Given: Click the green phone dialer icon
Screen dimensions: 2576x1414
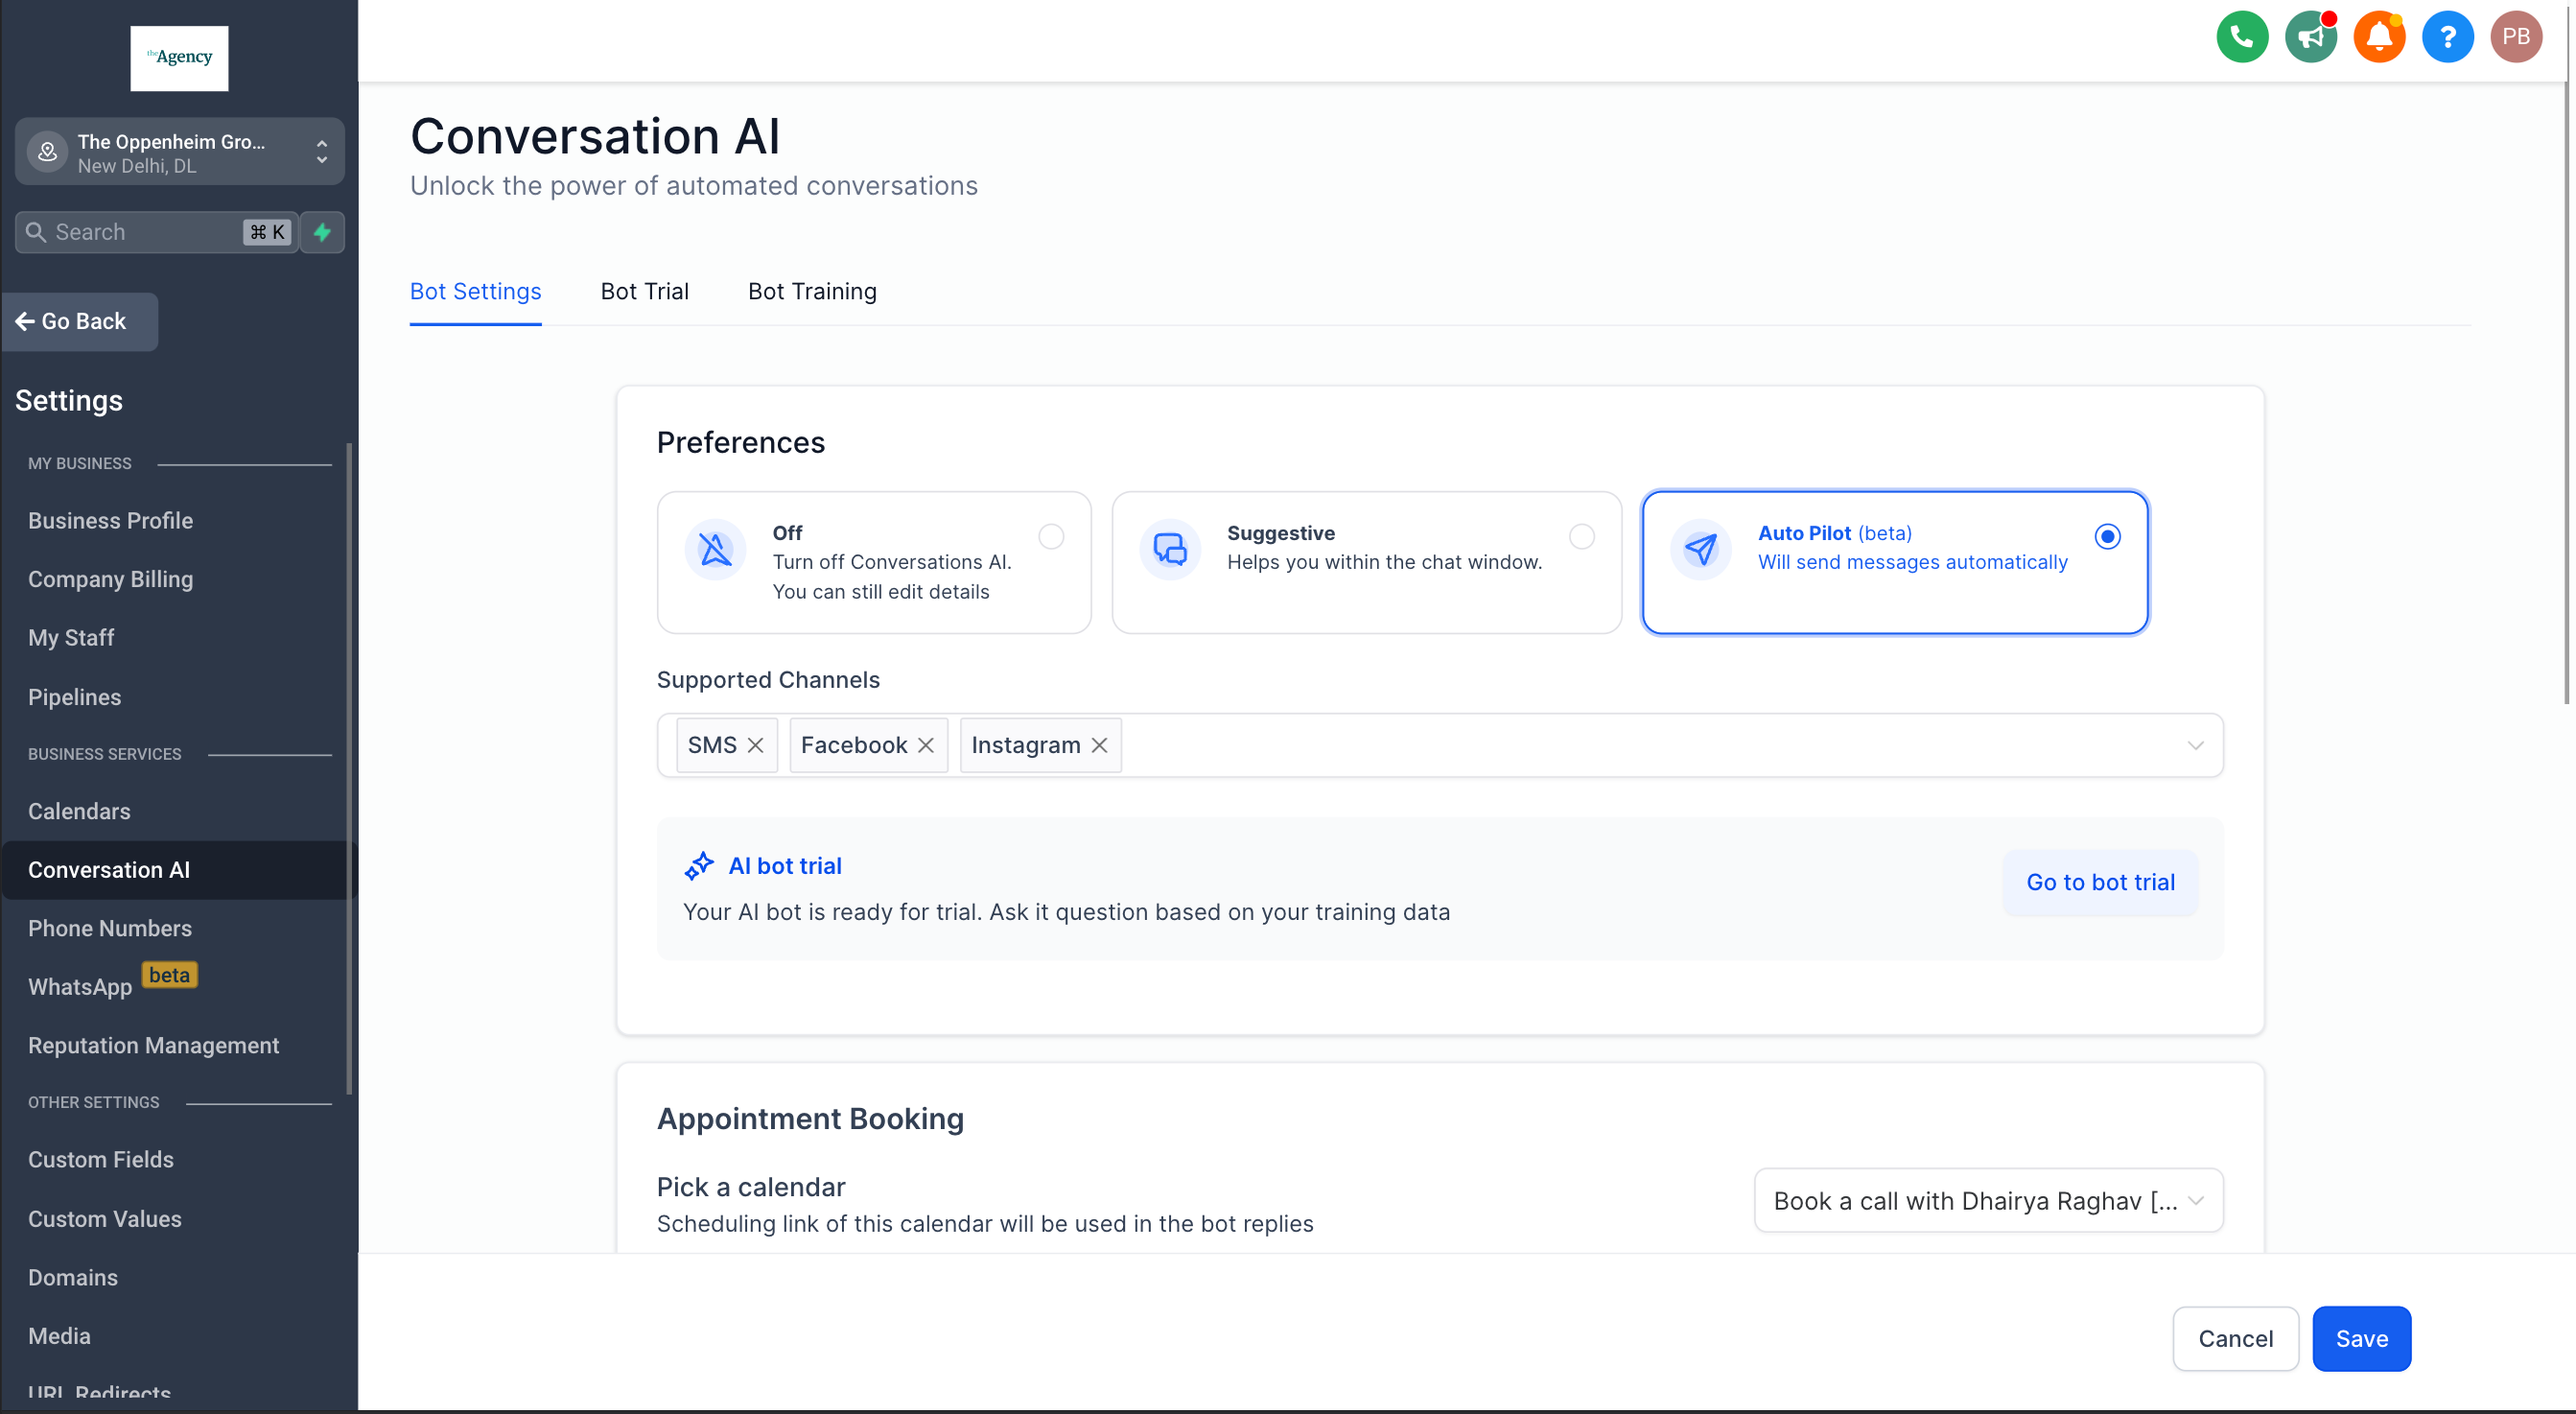Looking at the screenshot, I should point(2242,37).
